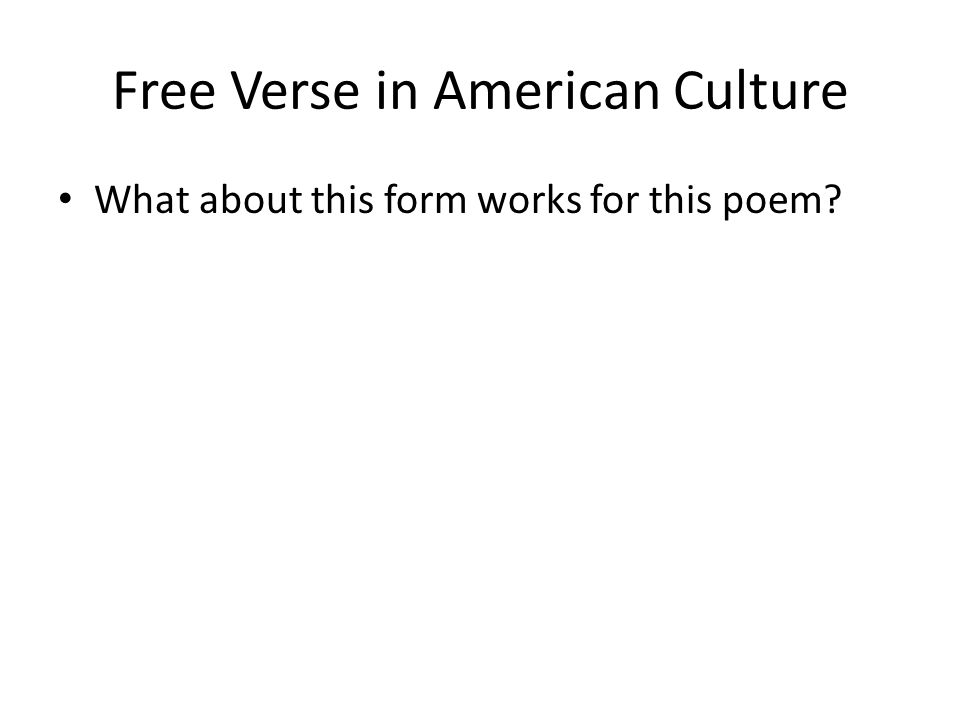
Task: Click the second "this" before "poem"
Action: click(680, 199)
